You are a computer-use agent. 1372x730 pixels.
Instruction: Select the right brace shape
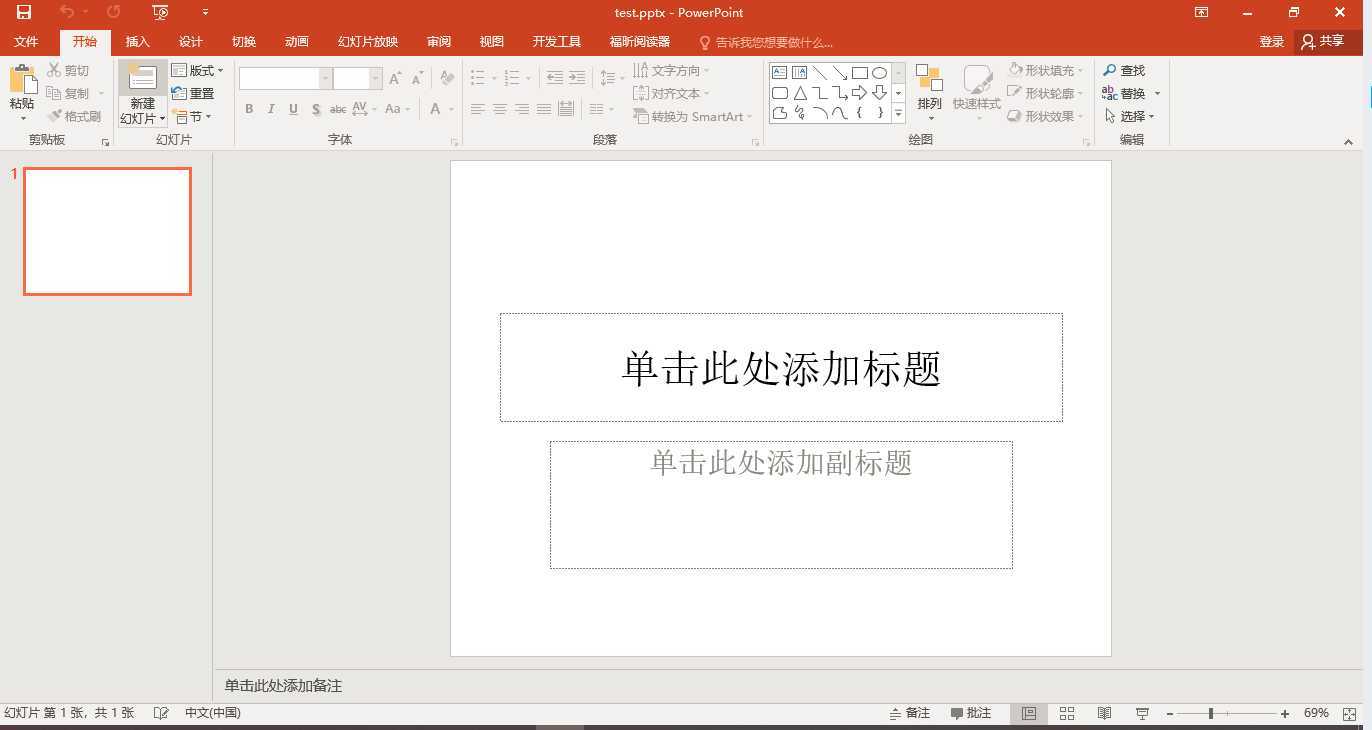tap(879, 113)
